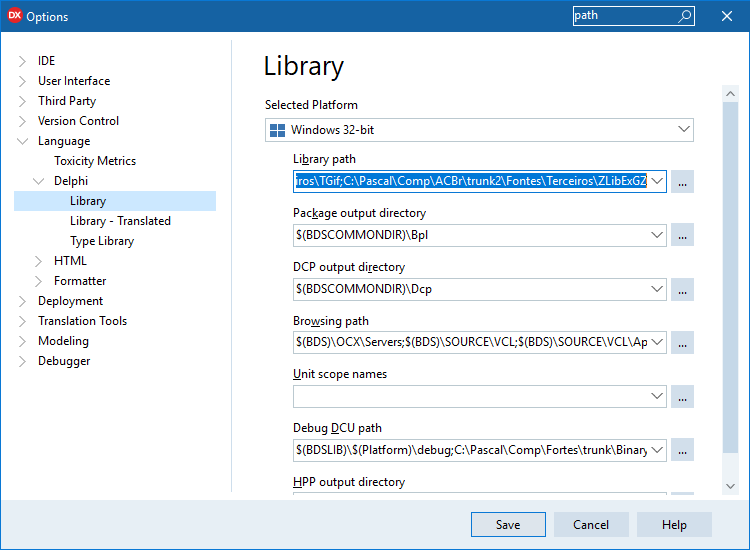Click scrollbar up arrow
This screenshot has height=550, width=750.
click(730, 94)
